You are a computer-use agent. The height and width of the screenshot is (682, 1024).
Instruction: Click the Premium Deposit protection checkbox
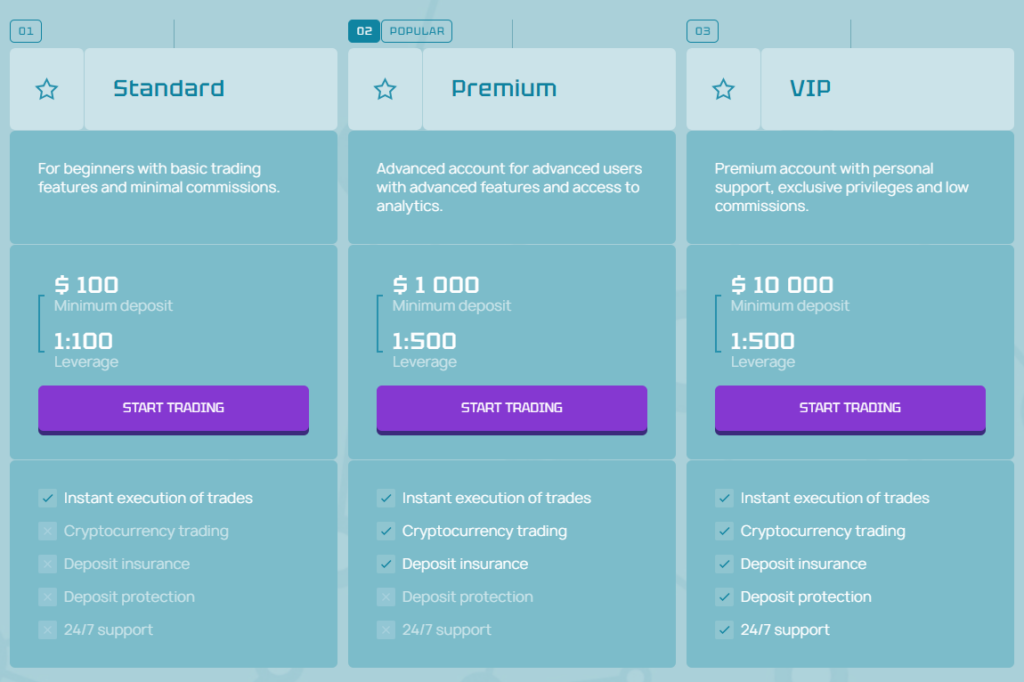386,597
